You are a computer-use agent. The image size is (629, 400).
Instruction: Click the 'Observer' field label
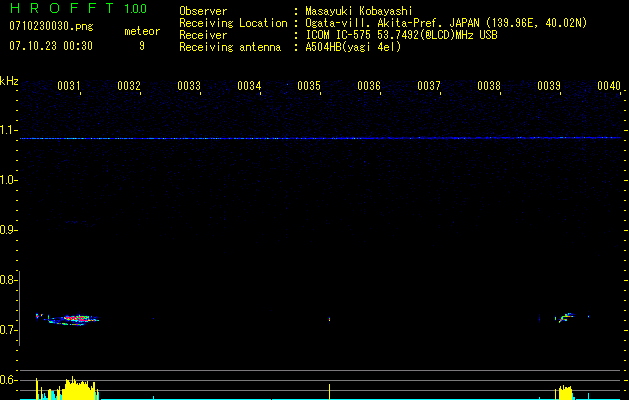pos(203,11)
